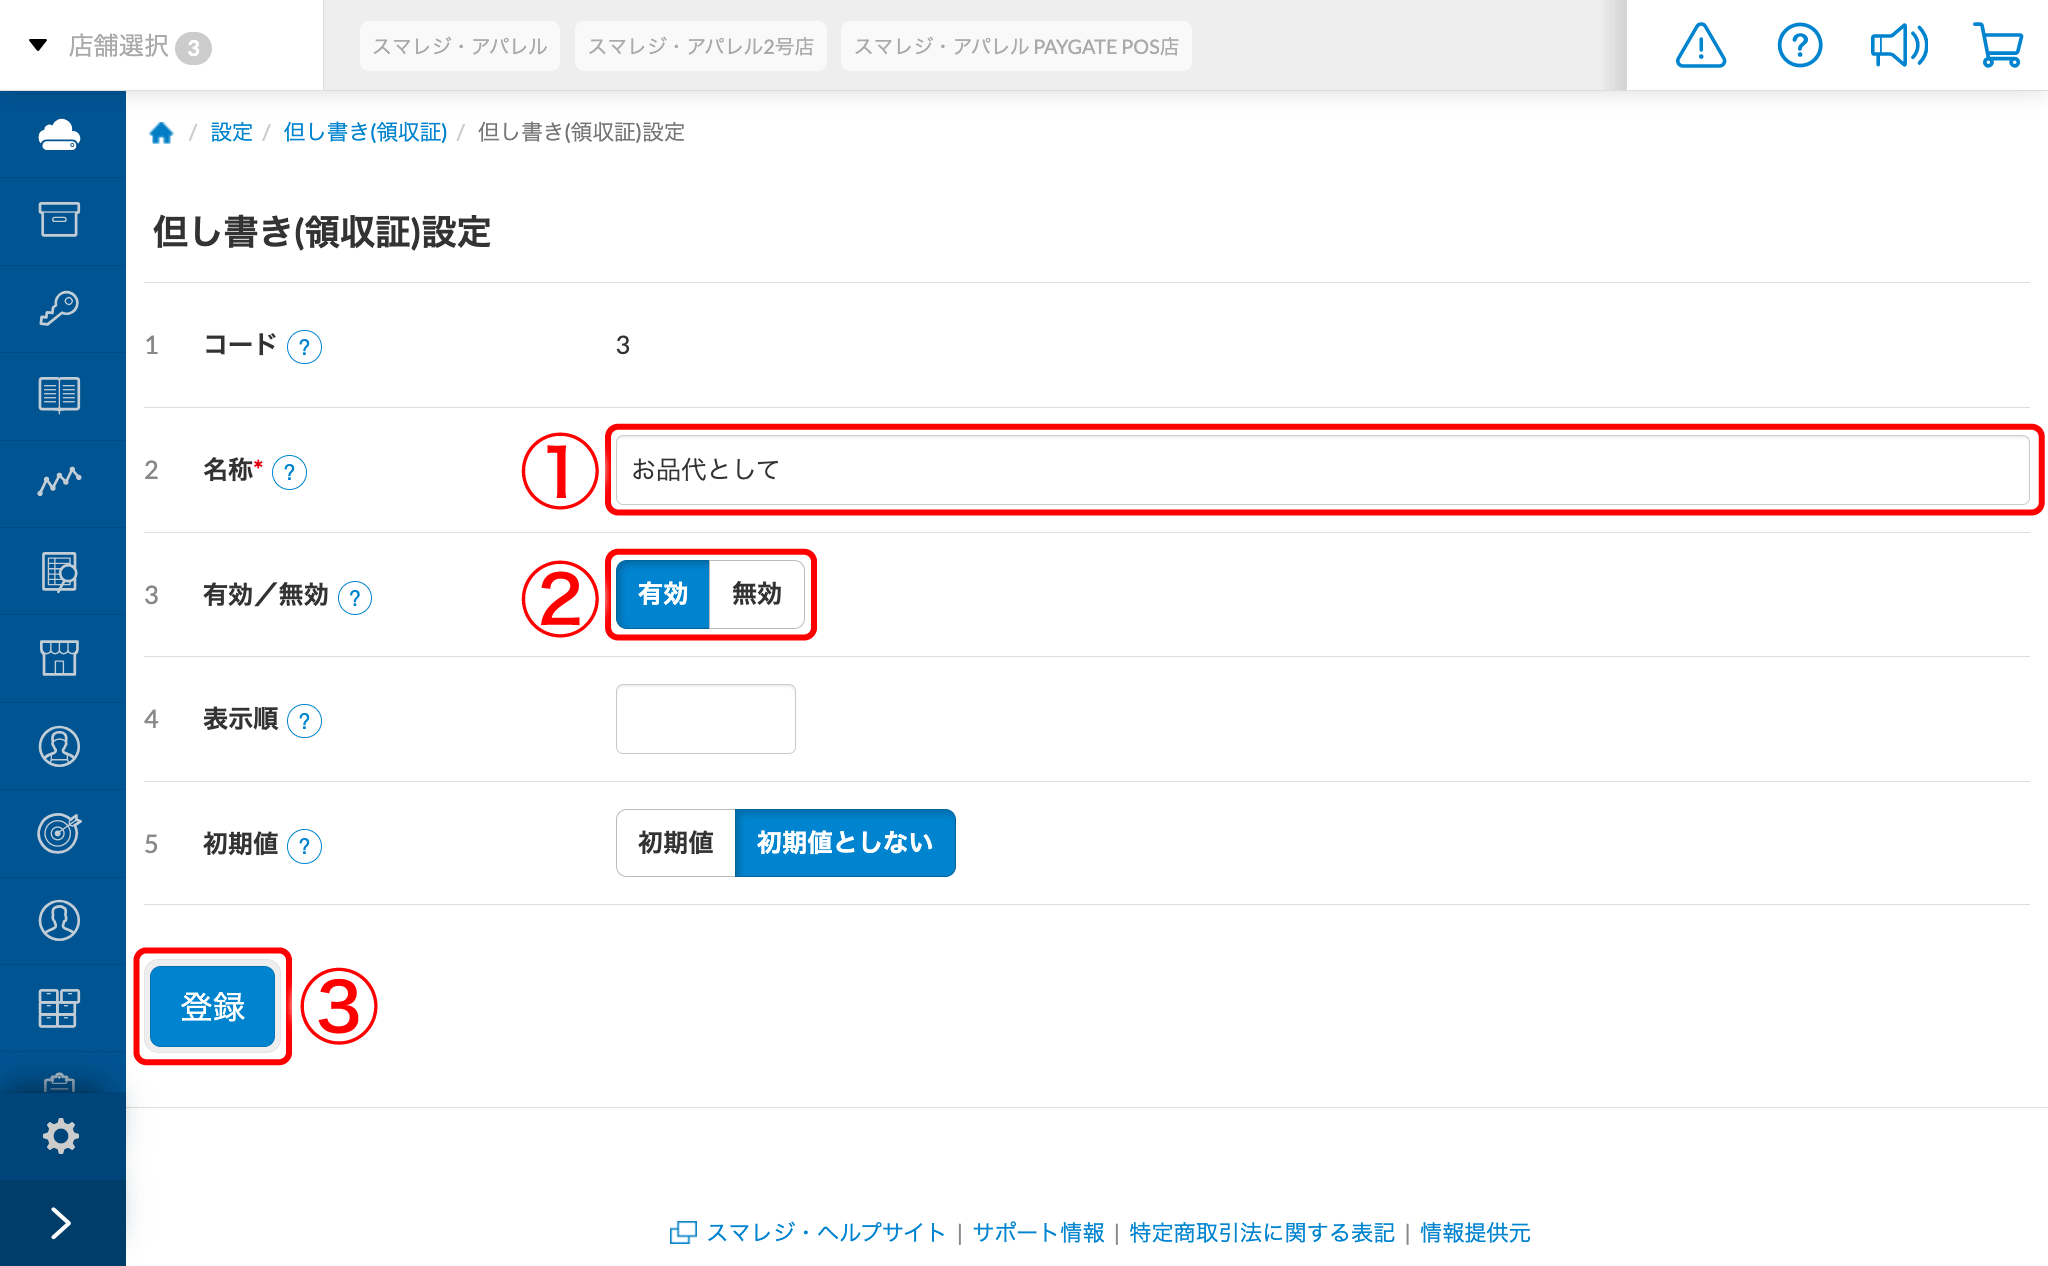The height and width of the screenshot is (1266, 2048).
Task: Show help tooltip for 表示順
Action: click(304, 721)
